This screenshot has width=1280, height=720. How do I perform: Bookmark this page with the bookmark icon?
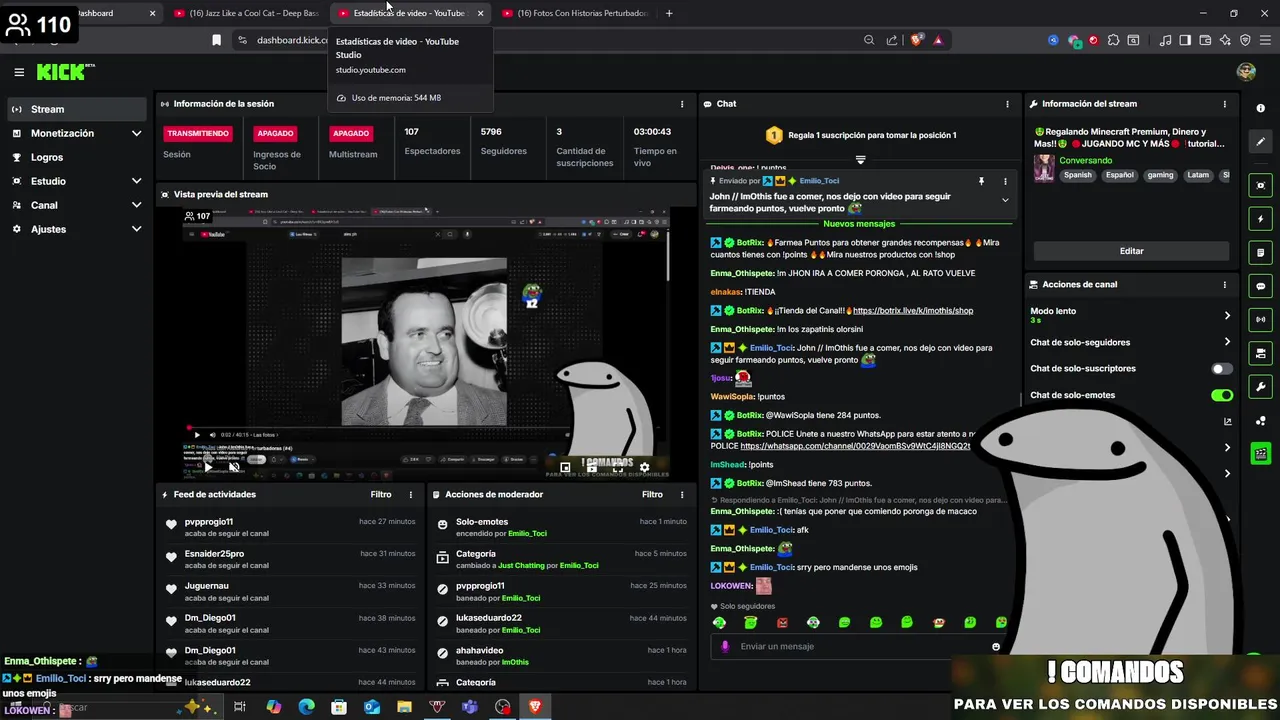point(216,40)
